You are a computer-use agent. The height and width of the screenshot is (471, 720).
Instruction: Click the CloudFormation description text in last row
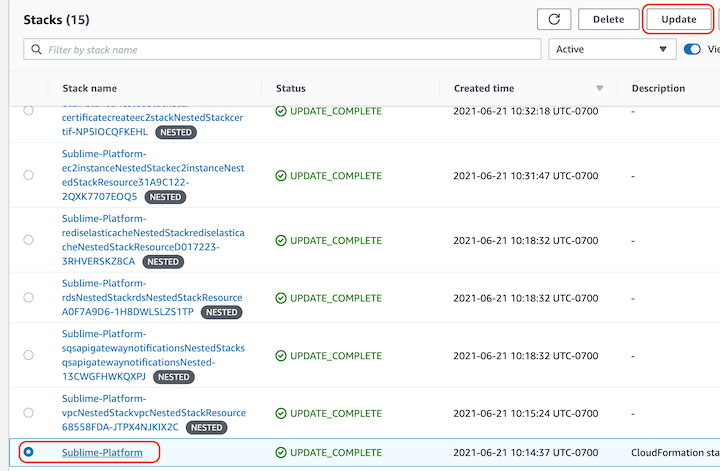(x=675, y=453)
